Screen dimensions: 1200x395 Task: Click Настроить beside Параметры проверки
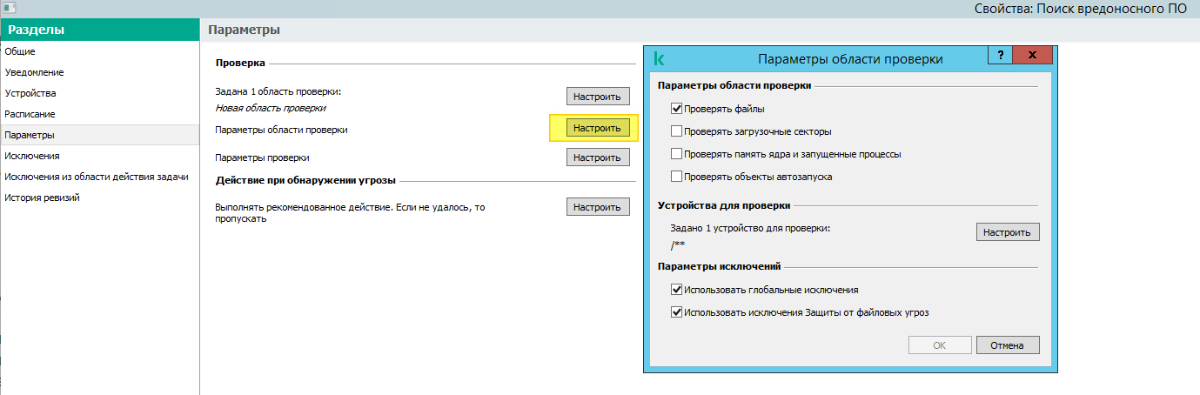598,157
